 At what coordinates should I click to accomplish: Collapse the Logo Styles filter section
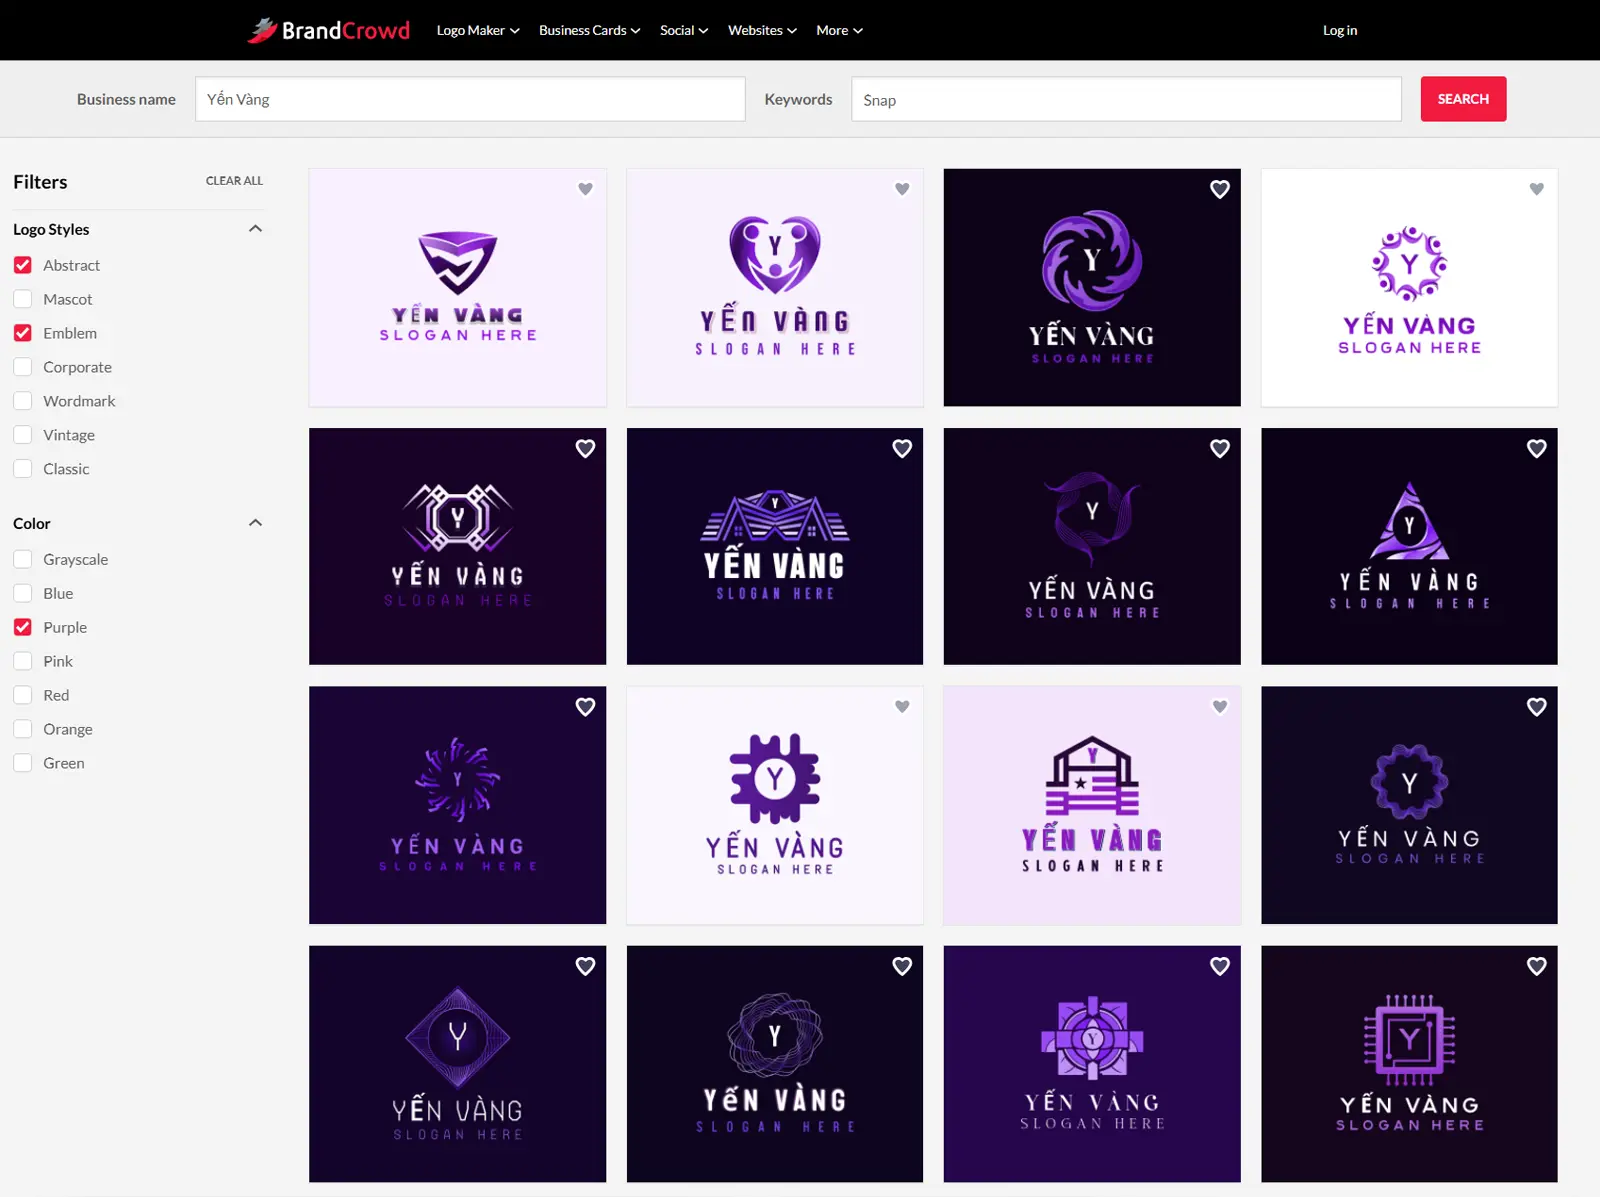coord(255,229)
